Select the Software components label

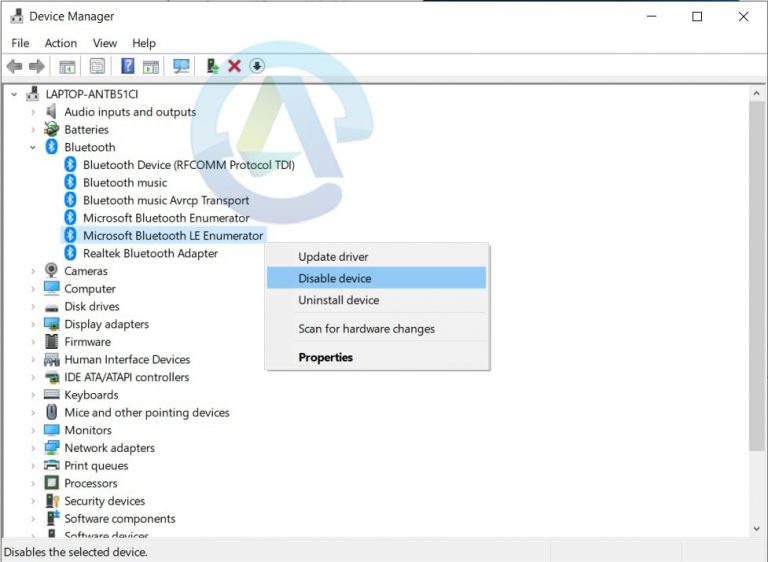[x=120, y=518]
